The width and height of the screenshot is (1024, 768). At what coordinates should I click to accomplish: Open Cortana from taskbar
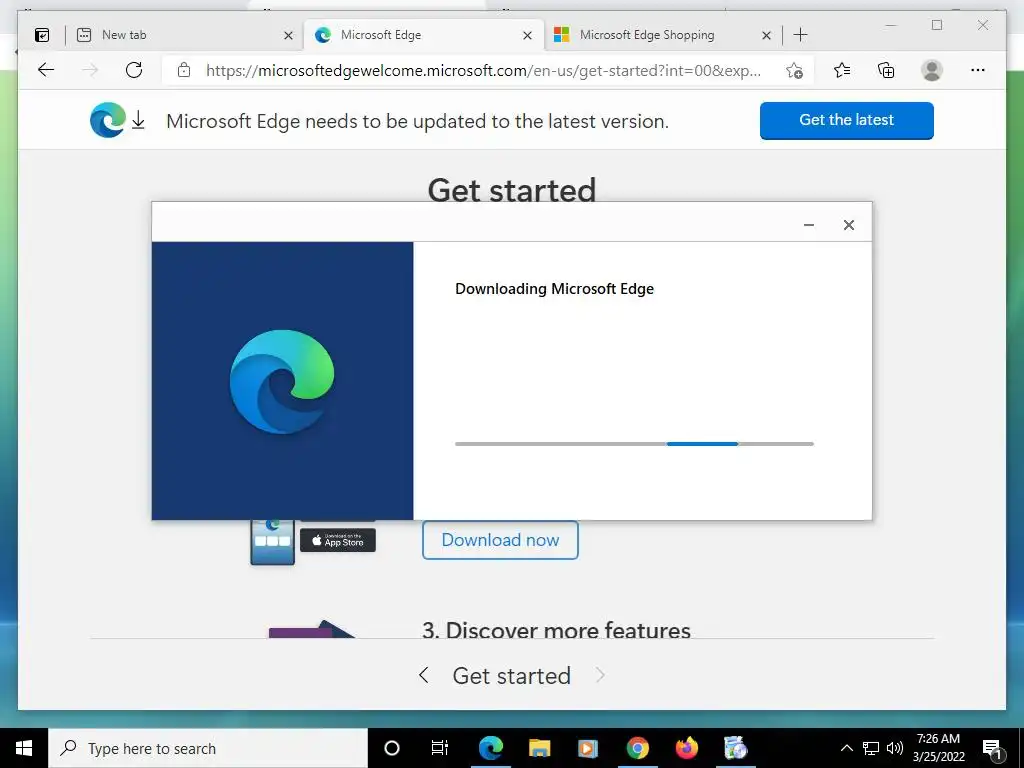pos(392,748)
